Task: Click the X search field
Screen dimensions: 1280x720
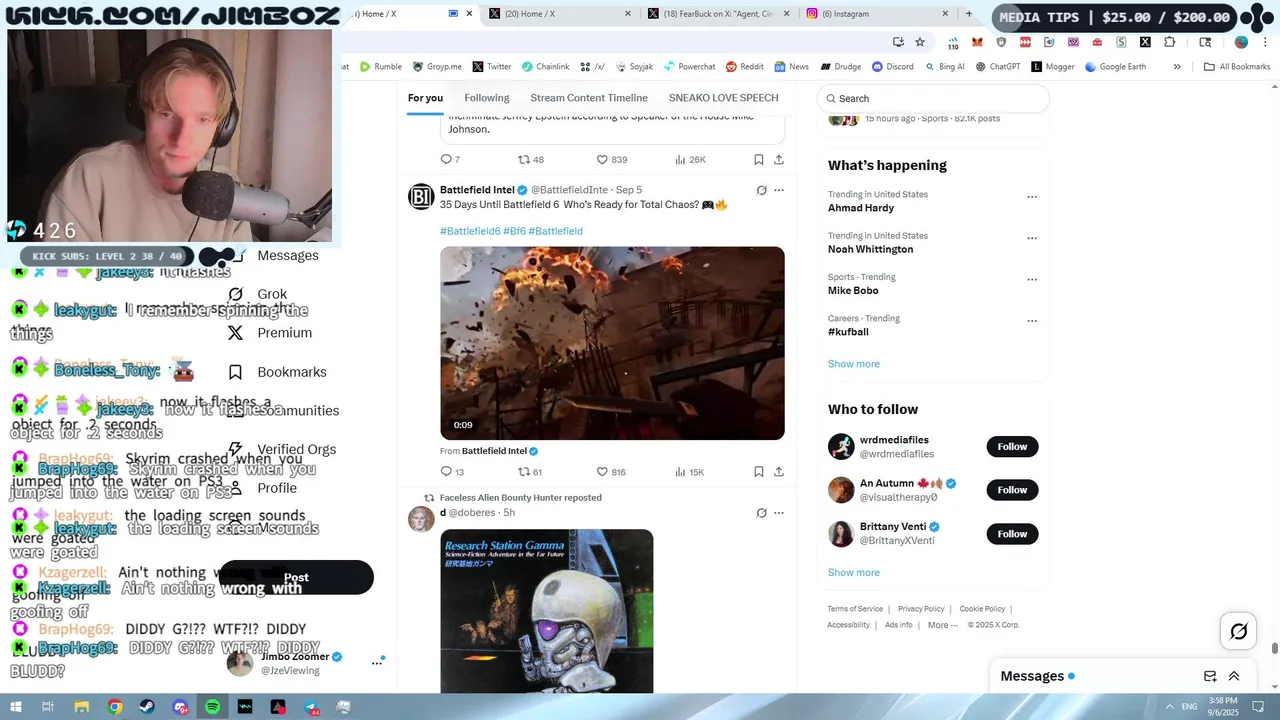Action: pos(933,98)
